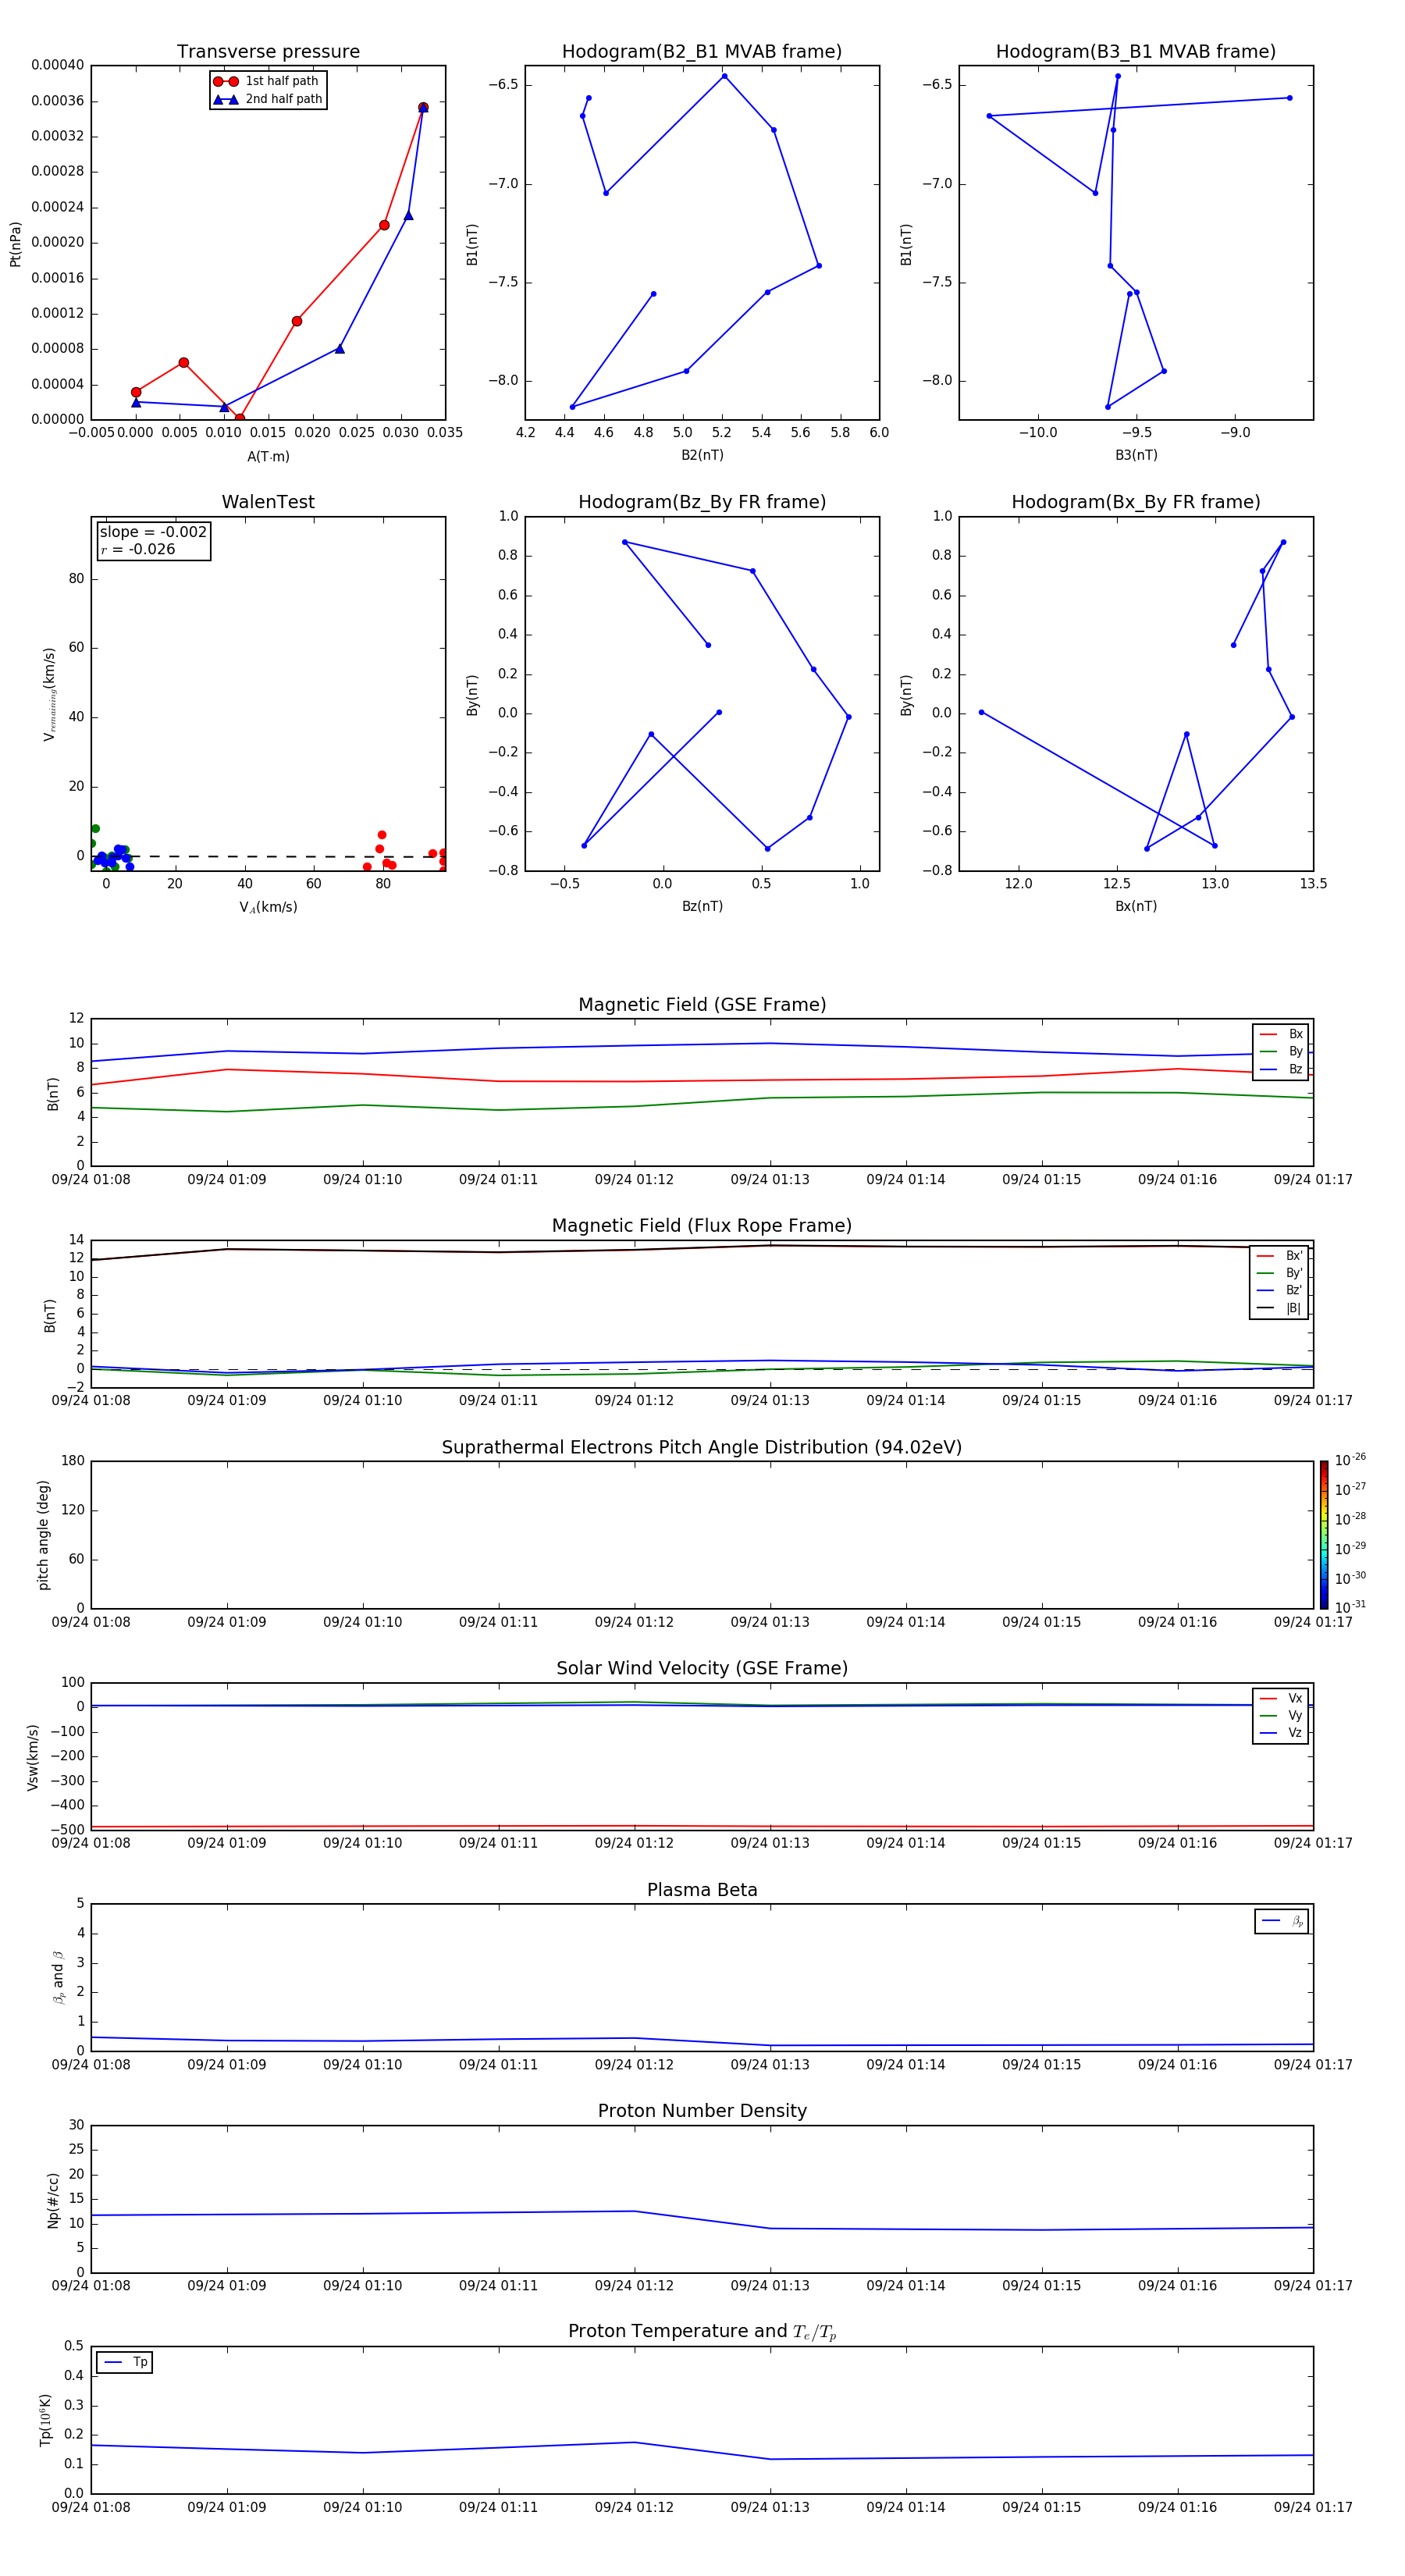Image resolution: width=1405 pixels, height=2576 pixels.
Task: Click the top red point in Transverse pressure
Action: [423, 107]
